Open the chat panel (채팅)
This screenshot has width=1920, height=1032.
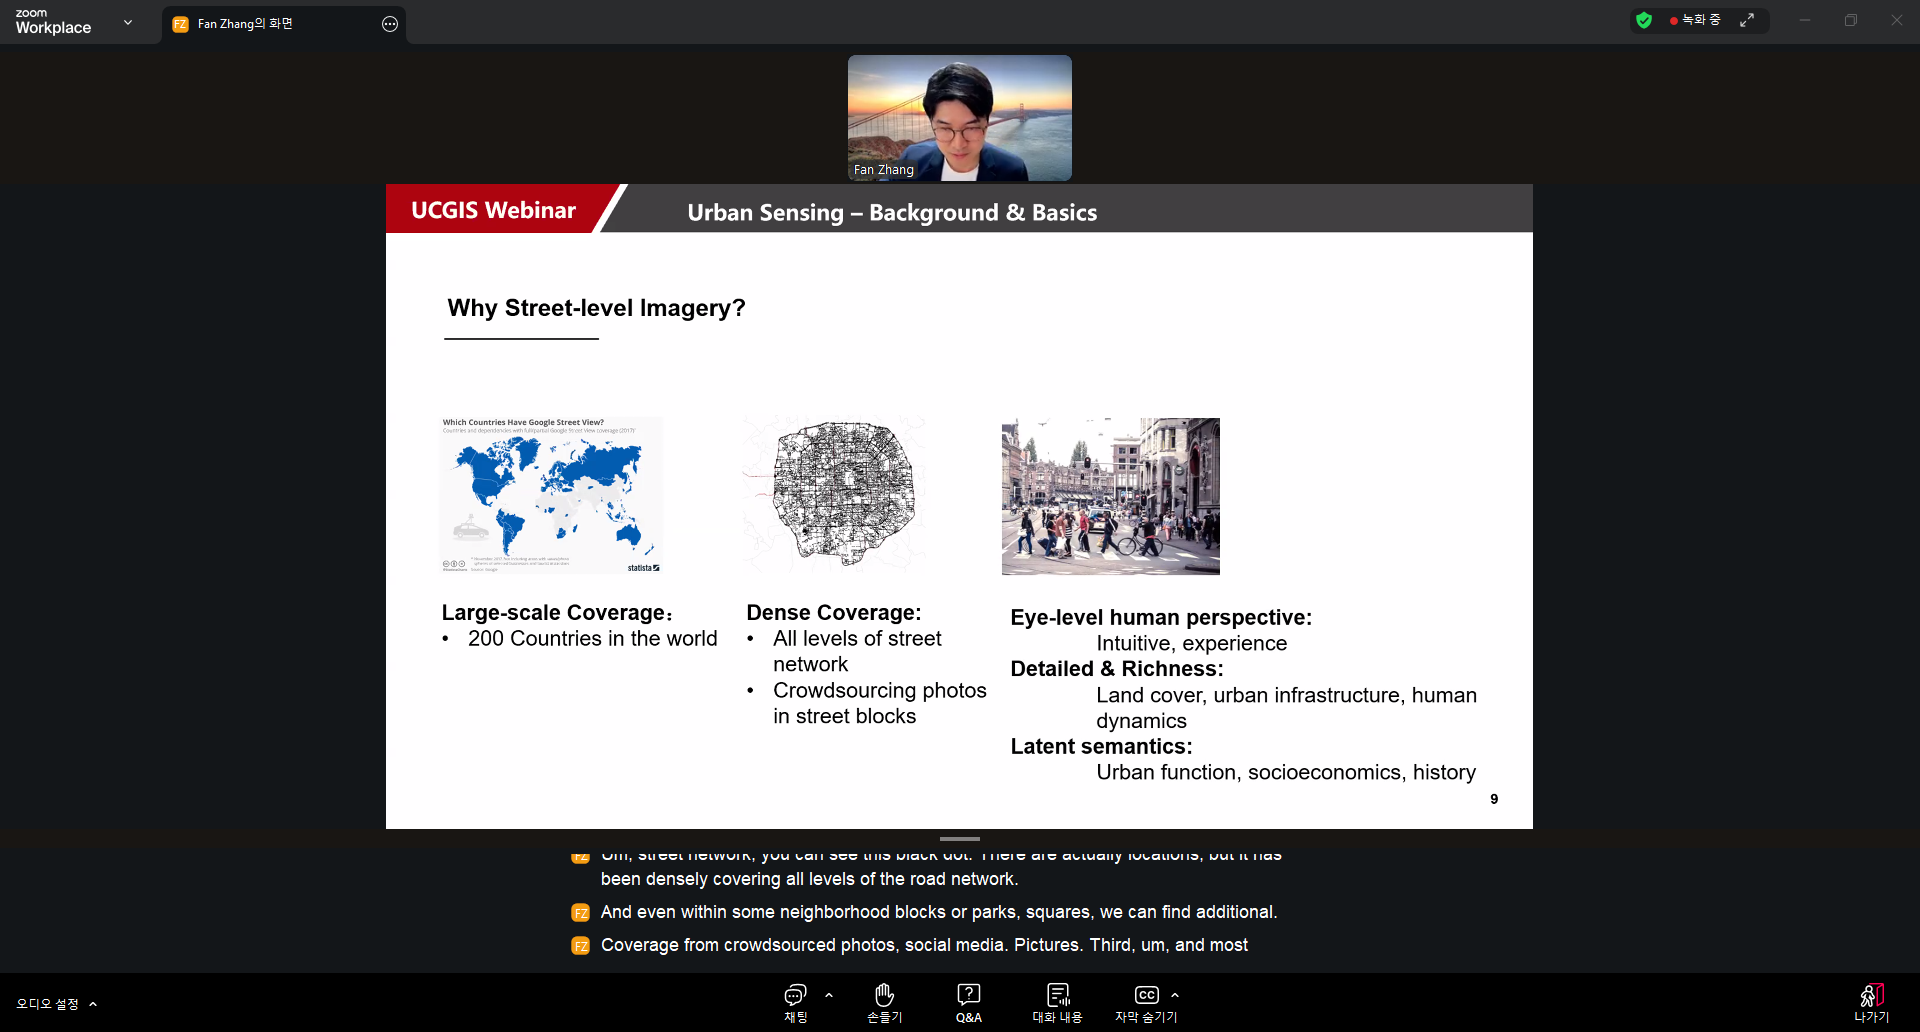pos(795,1003)
